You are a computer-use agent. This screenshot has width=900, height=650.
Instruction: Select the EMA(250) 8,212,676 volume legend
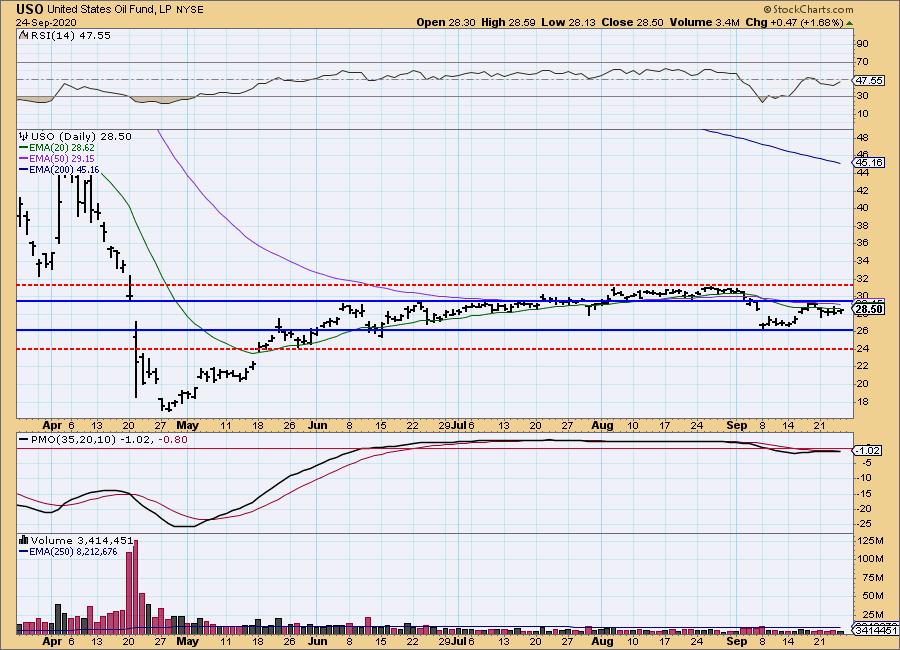pos(68,552)
